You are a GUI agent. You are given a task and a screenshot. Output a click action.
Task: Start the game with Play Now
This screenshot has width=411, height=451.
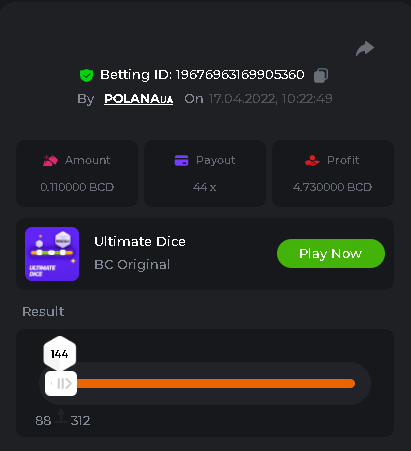click(331, 253)
